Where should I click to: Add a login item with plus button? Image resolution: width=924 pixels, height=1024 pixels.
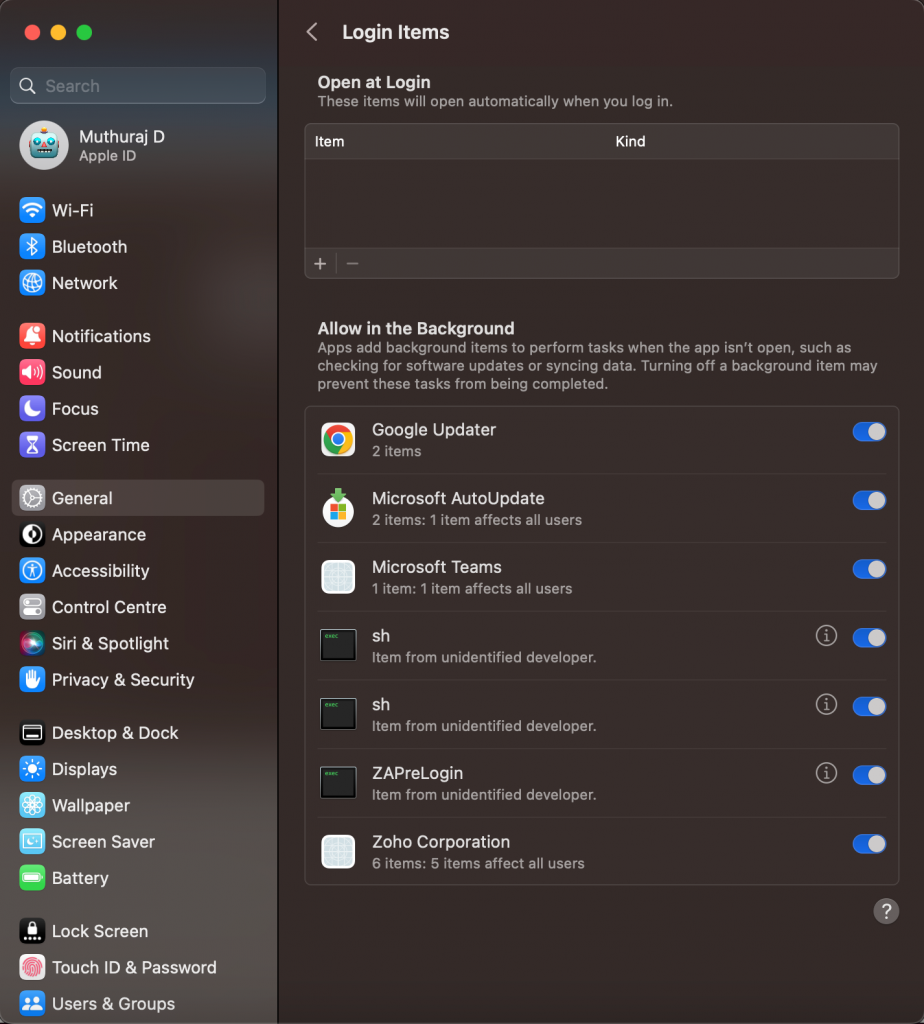(x=320, y=264)
